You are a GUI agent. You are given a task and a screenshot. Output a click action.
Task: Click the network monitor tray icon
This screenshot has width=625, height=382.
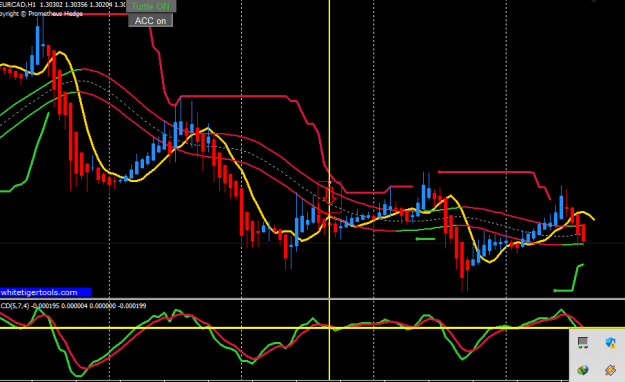[x=583, y=342]
